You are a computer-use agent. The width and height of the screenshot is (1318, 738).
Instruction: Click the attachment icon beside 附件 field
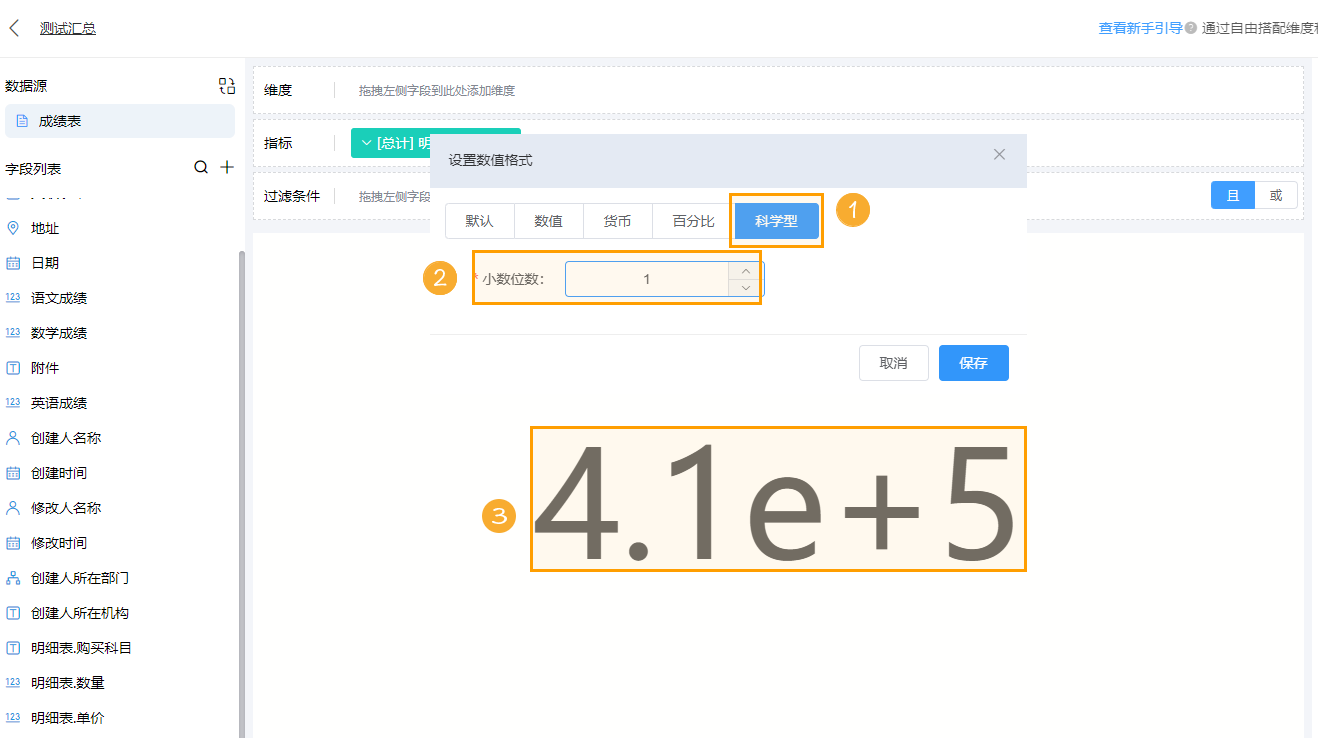point(12,367)
